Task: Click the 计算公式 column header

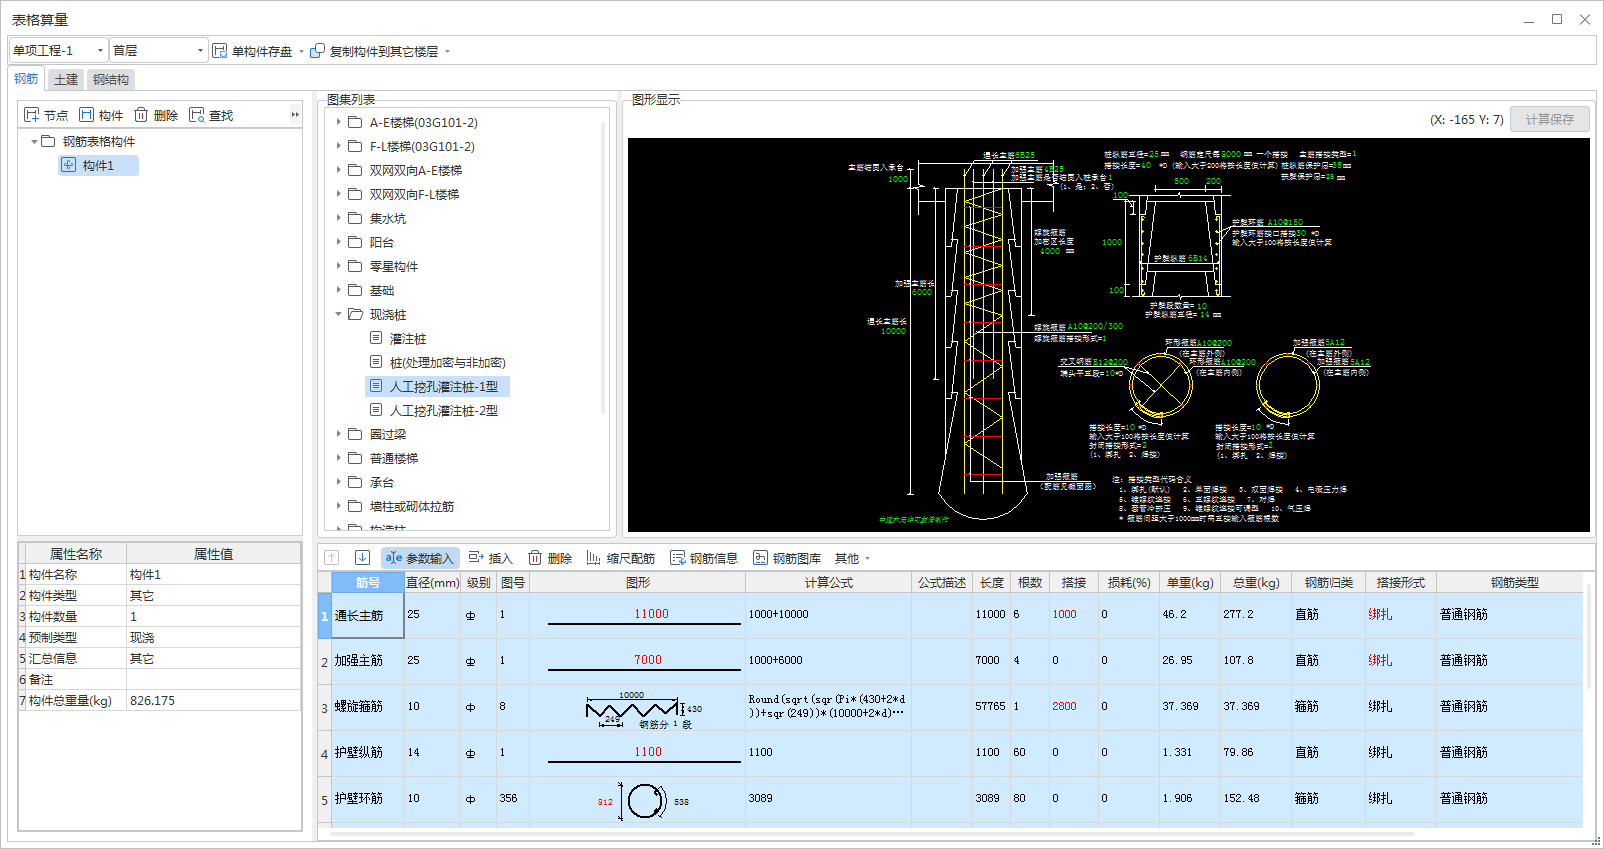Action: (x=828, y=582)
